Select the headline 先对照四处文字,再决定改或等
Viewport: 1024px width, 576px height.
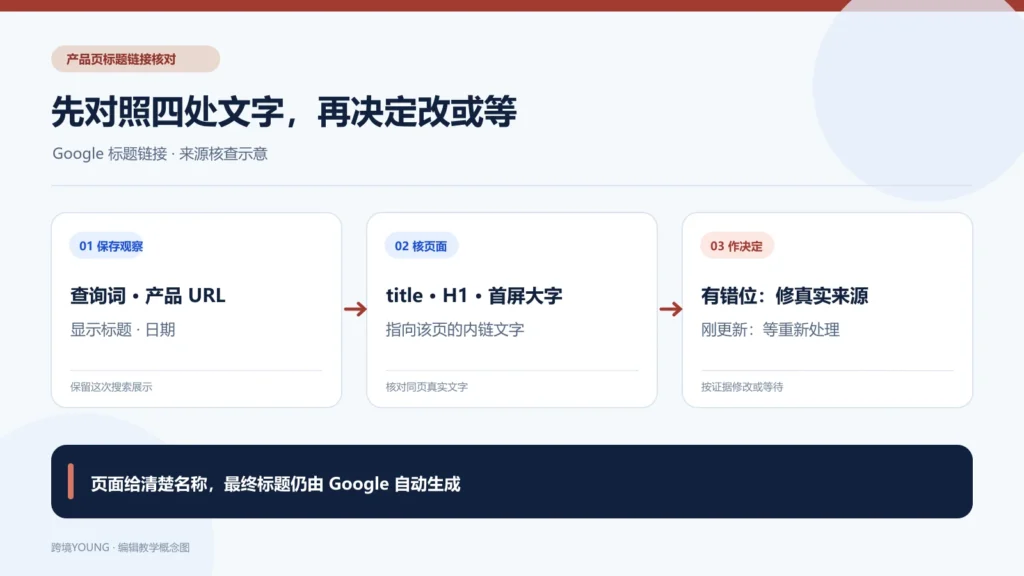point(284,112)
